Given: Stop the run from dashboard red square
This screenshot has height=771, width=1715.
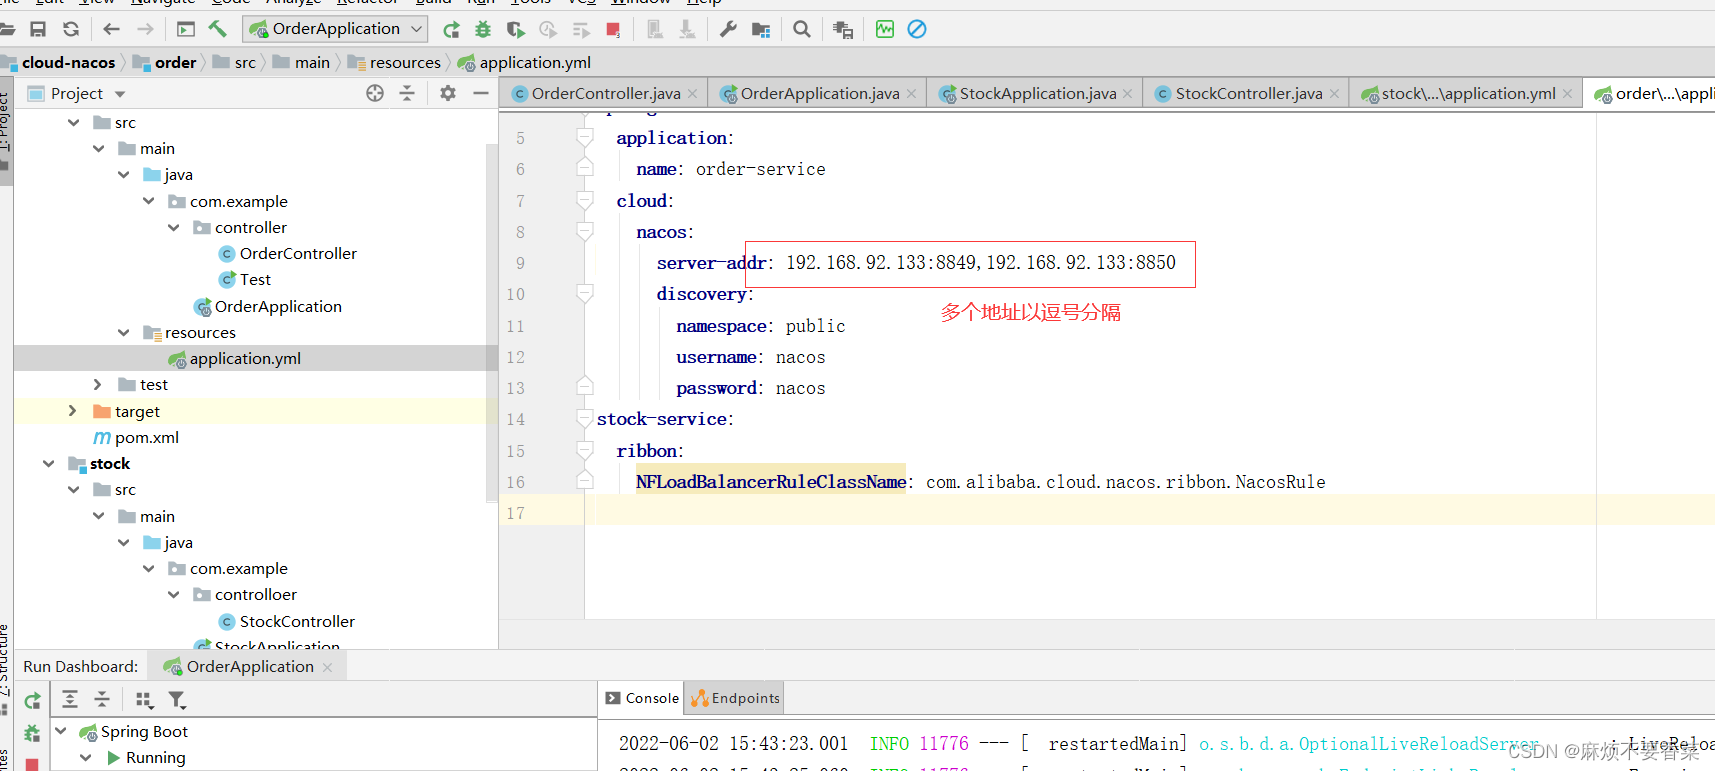Looking at the screenshot, I should pos(32,764).
